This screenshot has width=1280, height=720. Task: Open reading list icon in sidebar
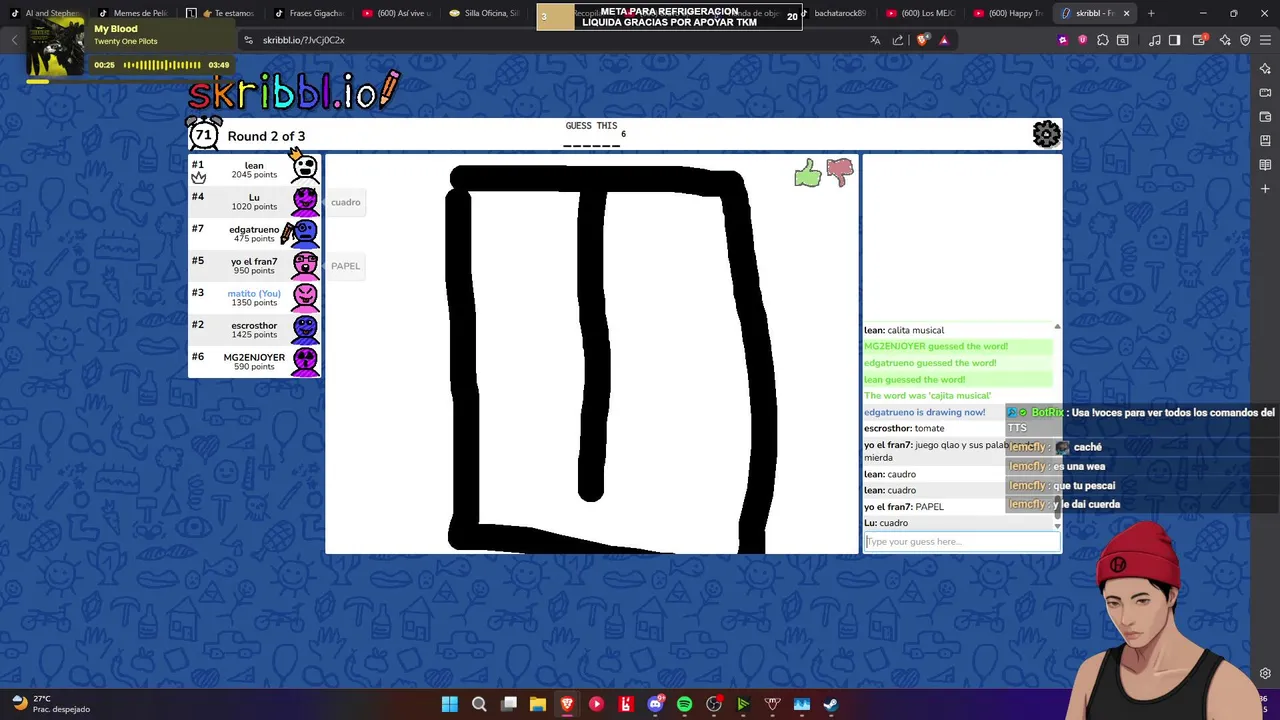[1265, 165]
